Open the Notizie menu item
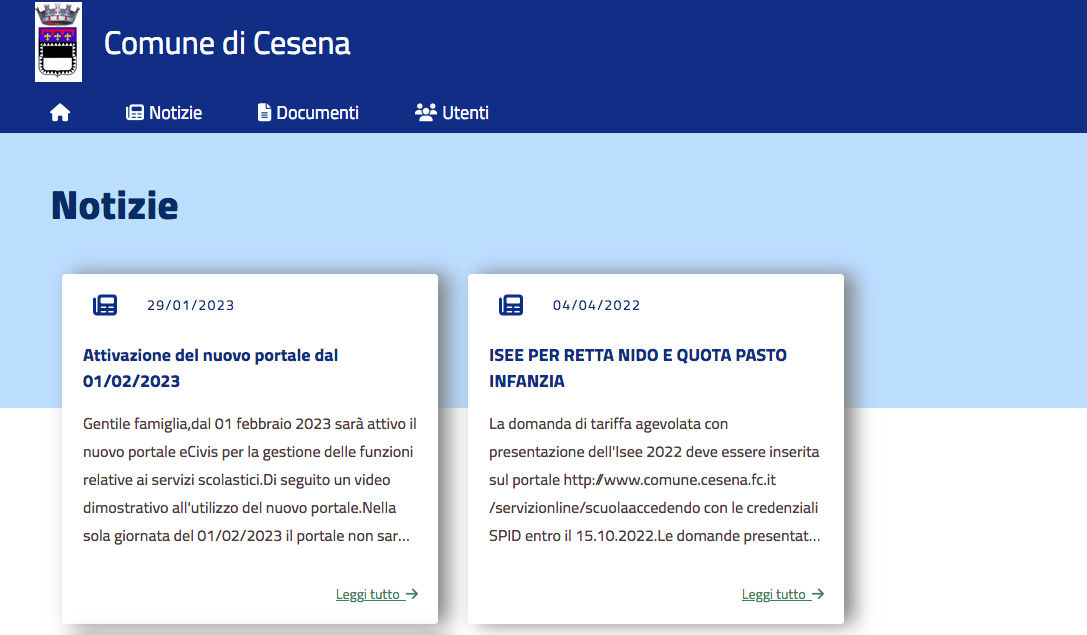The image size is (1087, 635). pyautogui.click(x=175, y=113)
